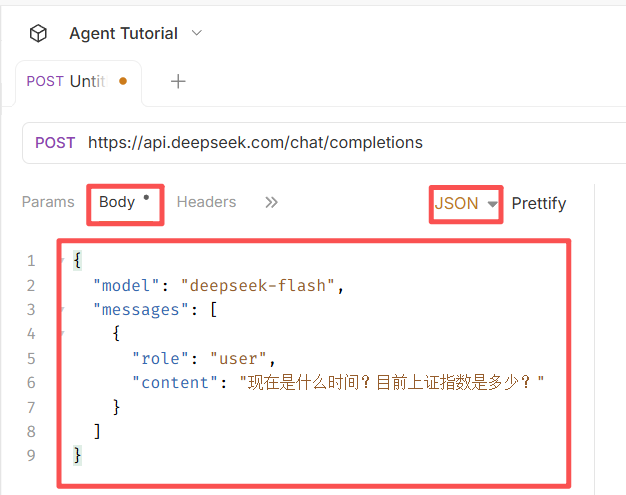This screenshot has height=495, width=626.
Task: Switch to the Body tab
Action: (x=124, y=202)
